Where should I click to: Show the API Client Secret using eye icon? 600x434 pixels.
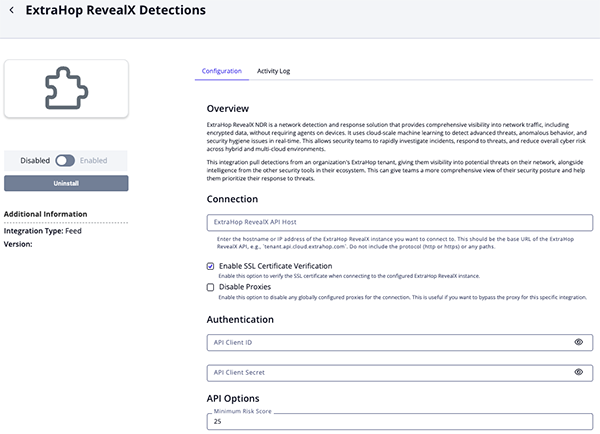[579, 372]
